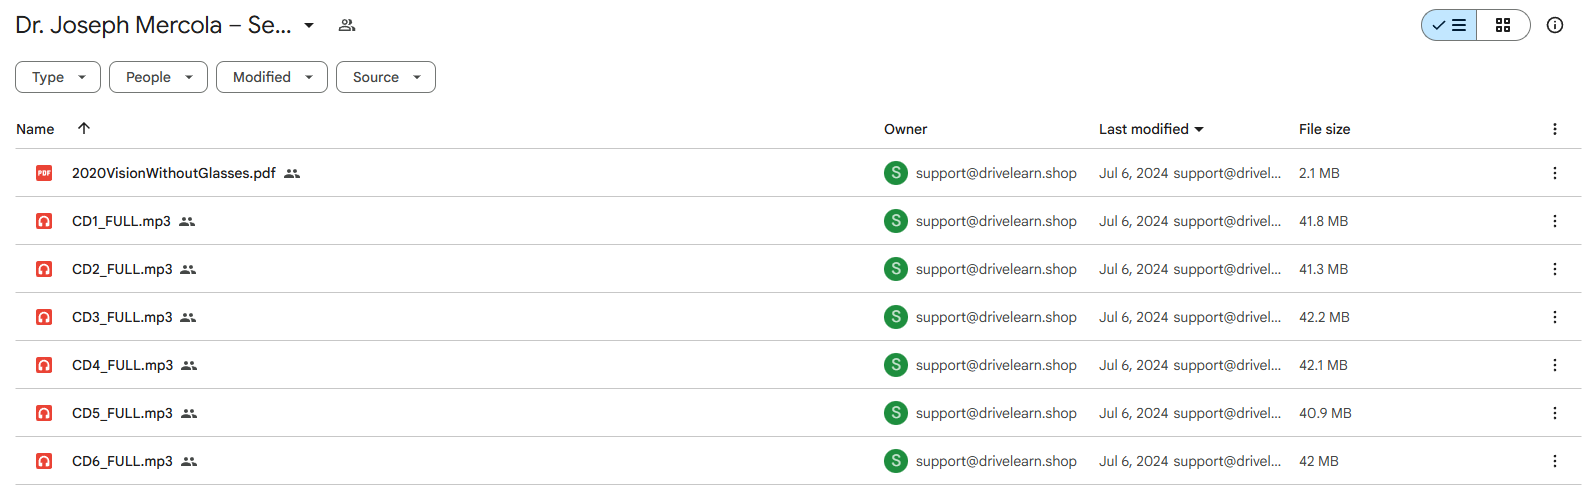Switch to grid layout view
This screenshot has width=1596, height=503.
(1503, 25)
